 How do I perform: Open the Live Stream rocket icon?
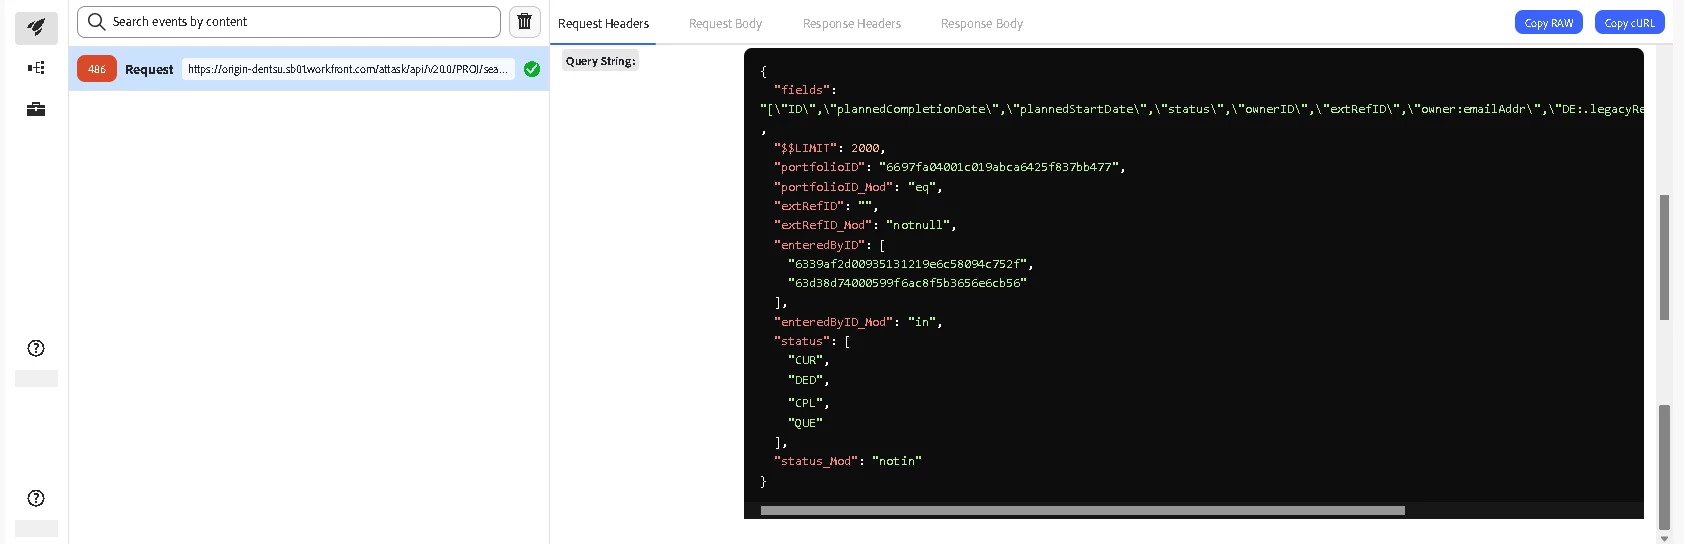point(36,27)
